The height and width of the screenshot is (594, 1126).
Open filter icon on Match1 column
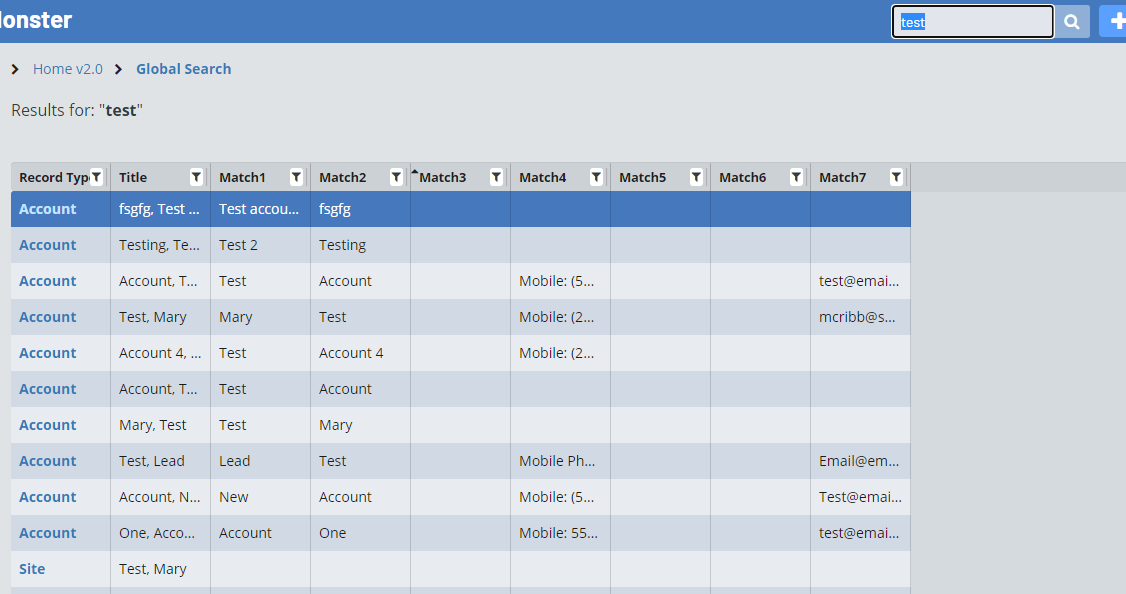[x=297, y=177]
